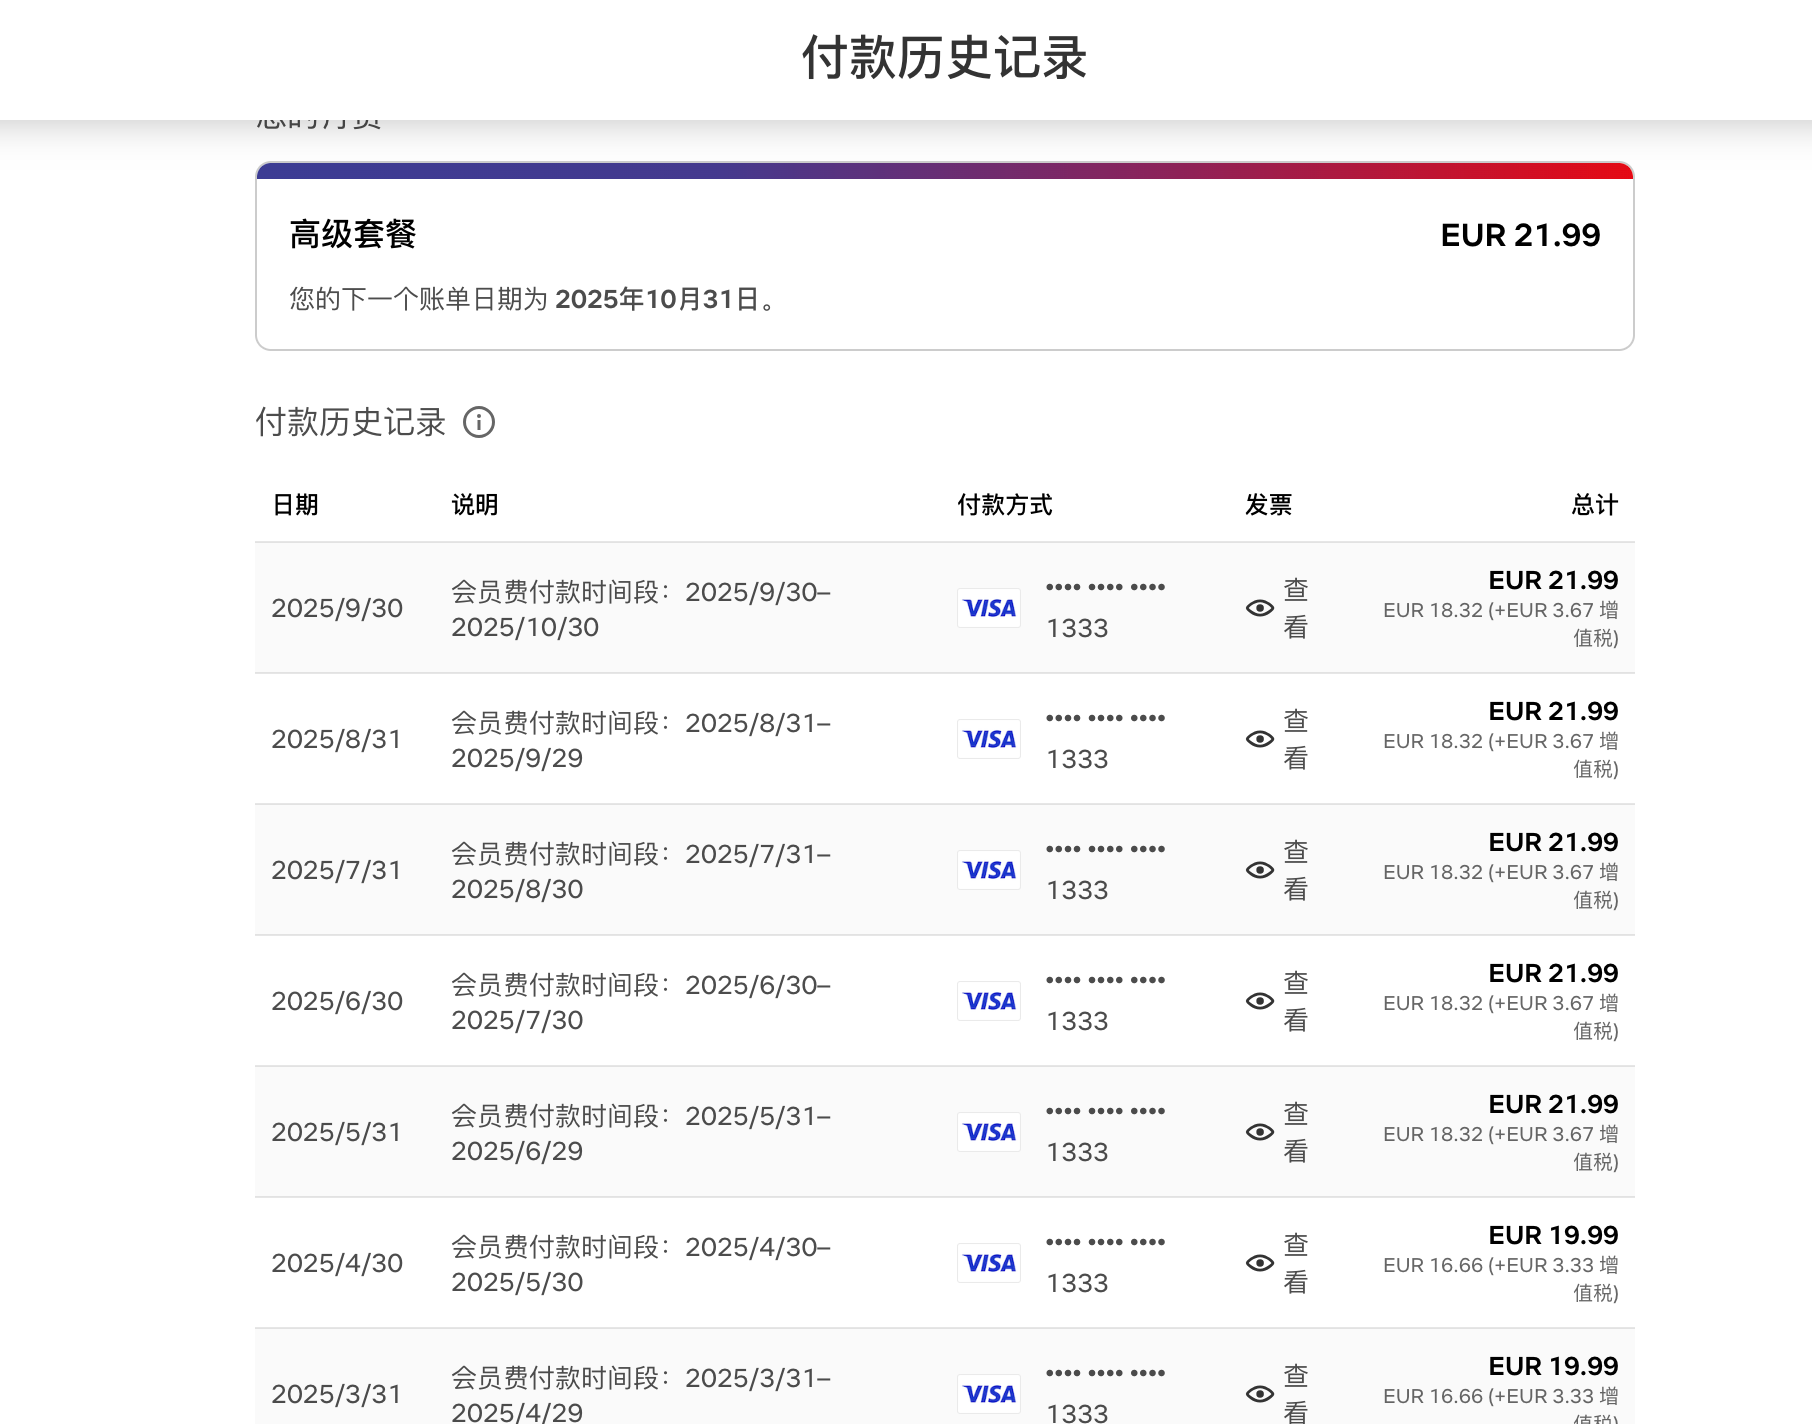Click the info icon beside 付款历史记录

[x=479, y=422]
